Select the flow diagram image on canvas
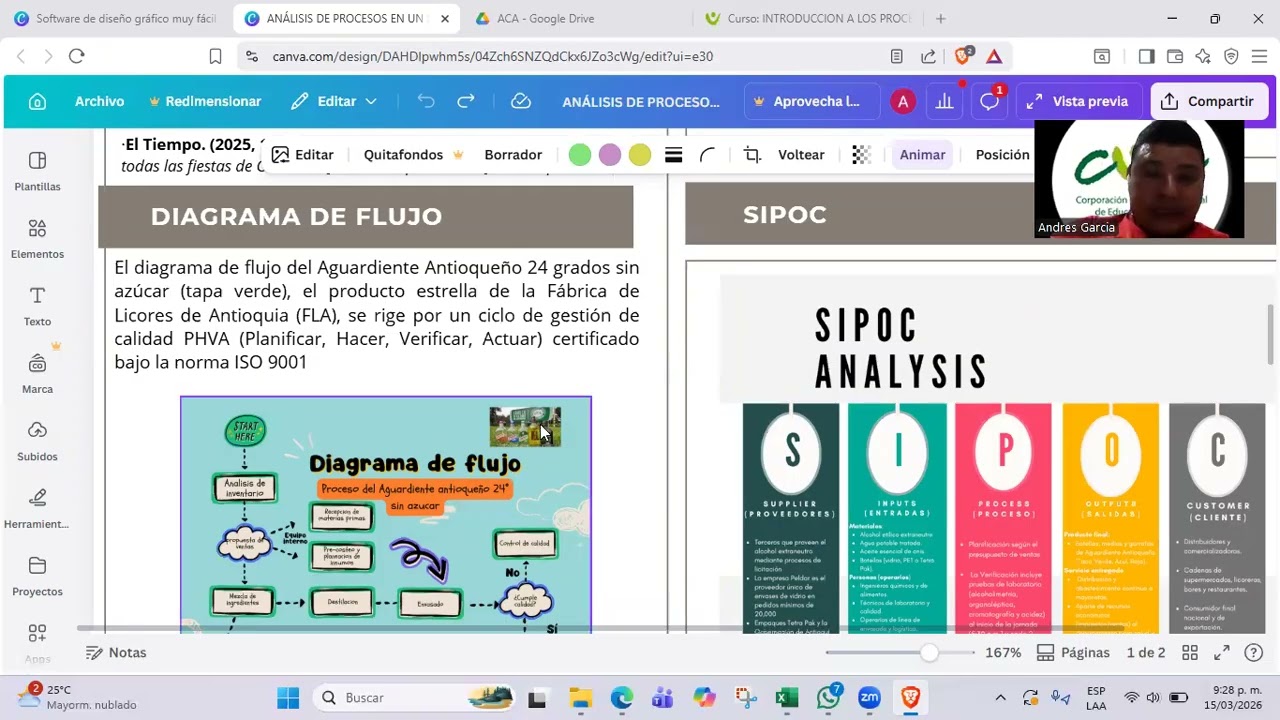This screenshot has width=1280, height=720. [386, 515]
